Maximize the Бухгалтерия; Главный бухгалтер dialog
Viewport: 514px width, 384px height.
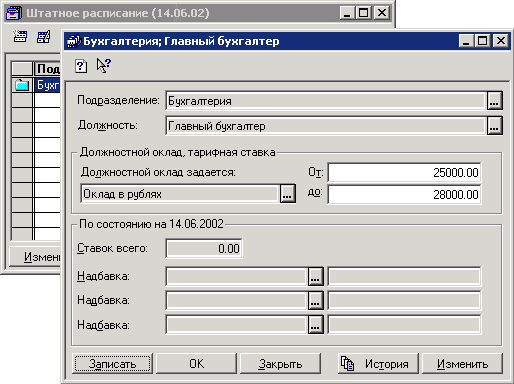pyautogui.click(x=482, y=41)
